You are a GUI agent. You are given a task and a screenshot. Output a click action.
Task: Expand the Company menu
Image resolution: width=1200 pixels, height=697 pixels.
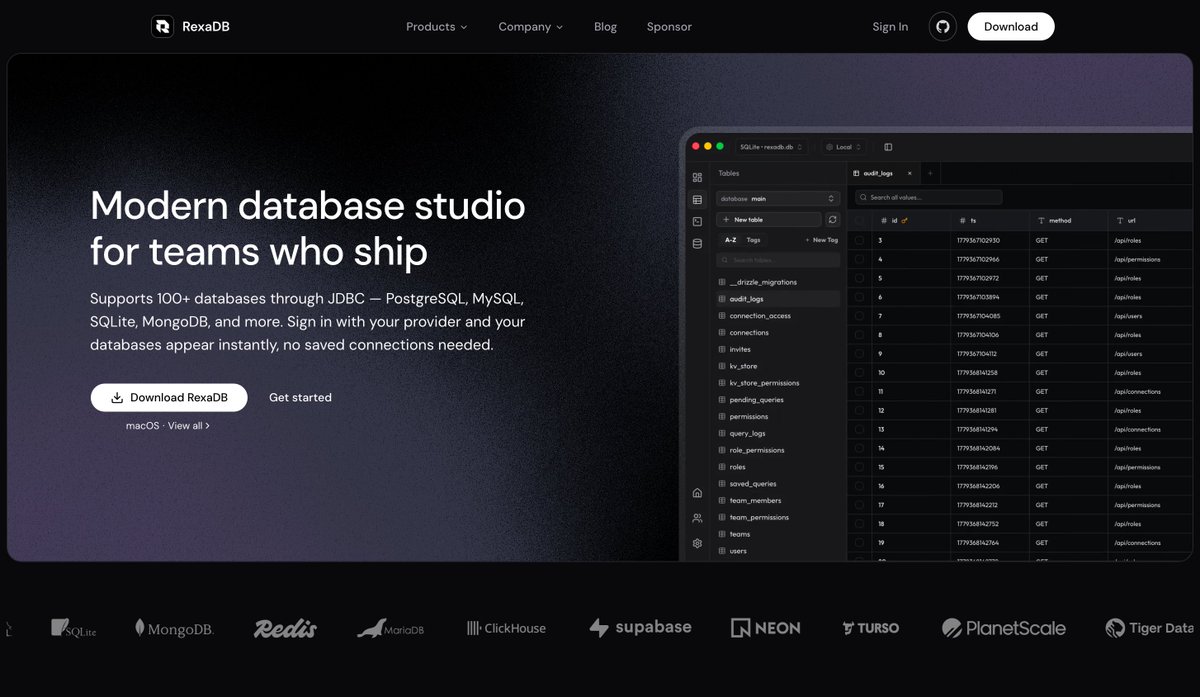(531, 27)
